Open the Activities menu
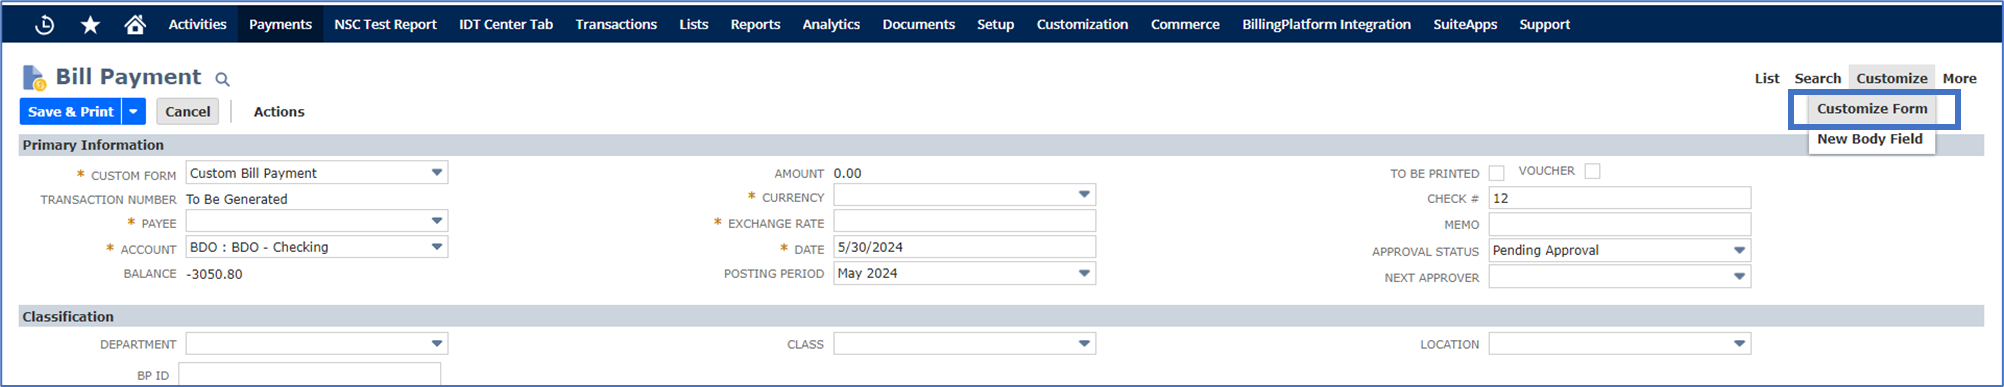 pos(197,24)
